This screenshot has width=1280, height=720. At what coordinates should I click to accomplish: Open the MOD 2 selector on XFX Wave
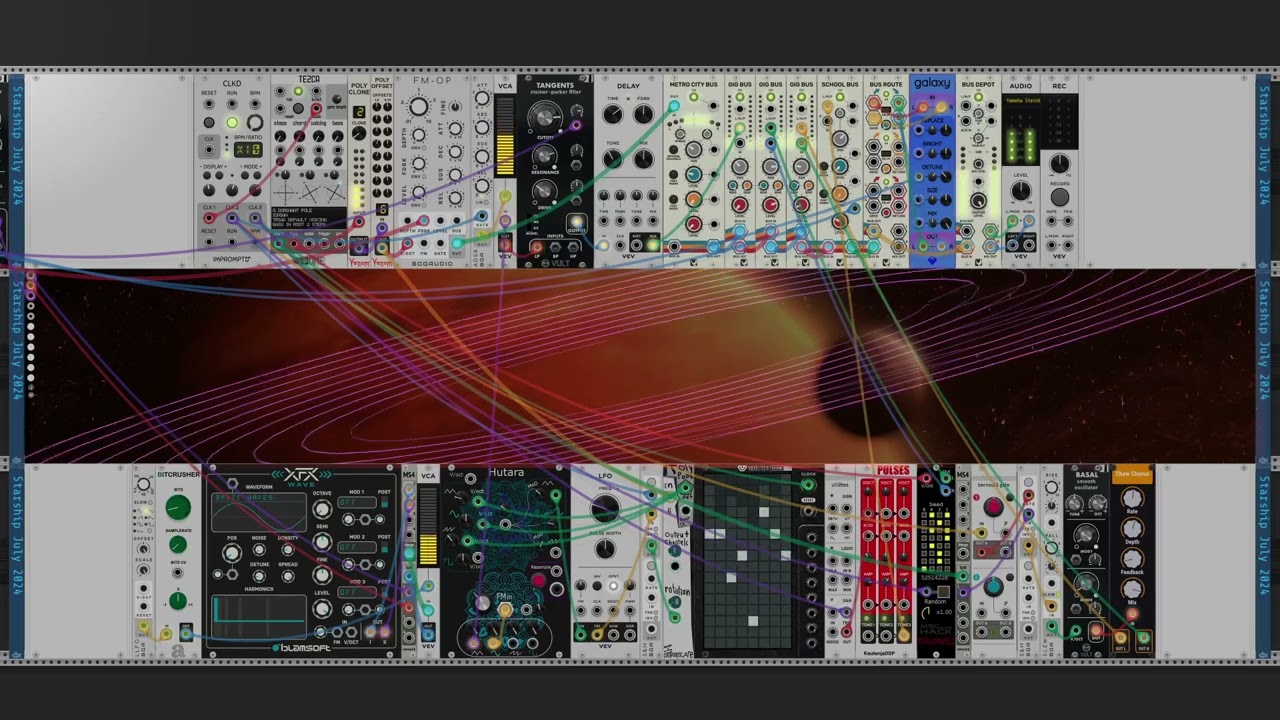click(356, 547)
